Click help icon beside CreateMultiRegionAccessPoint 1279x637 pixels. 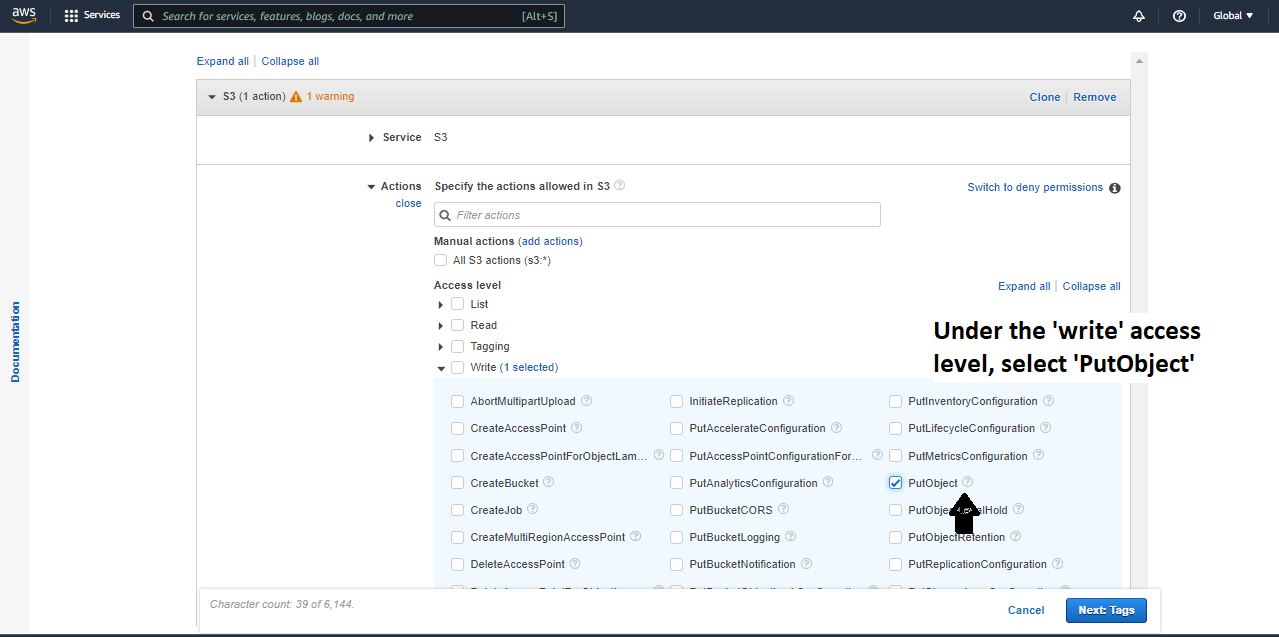[x=636, y=537]
